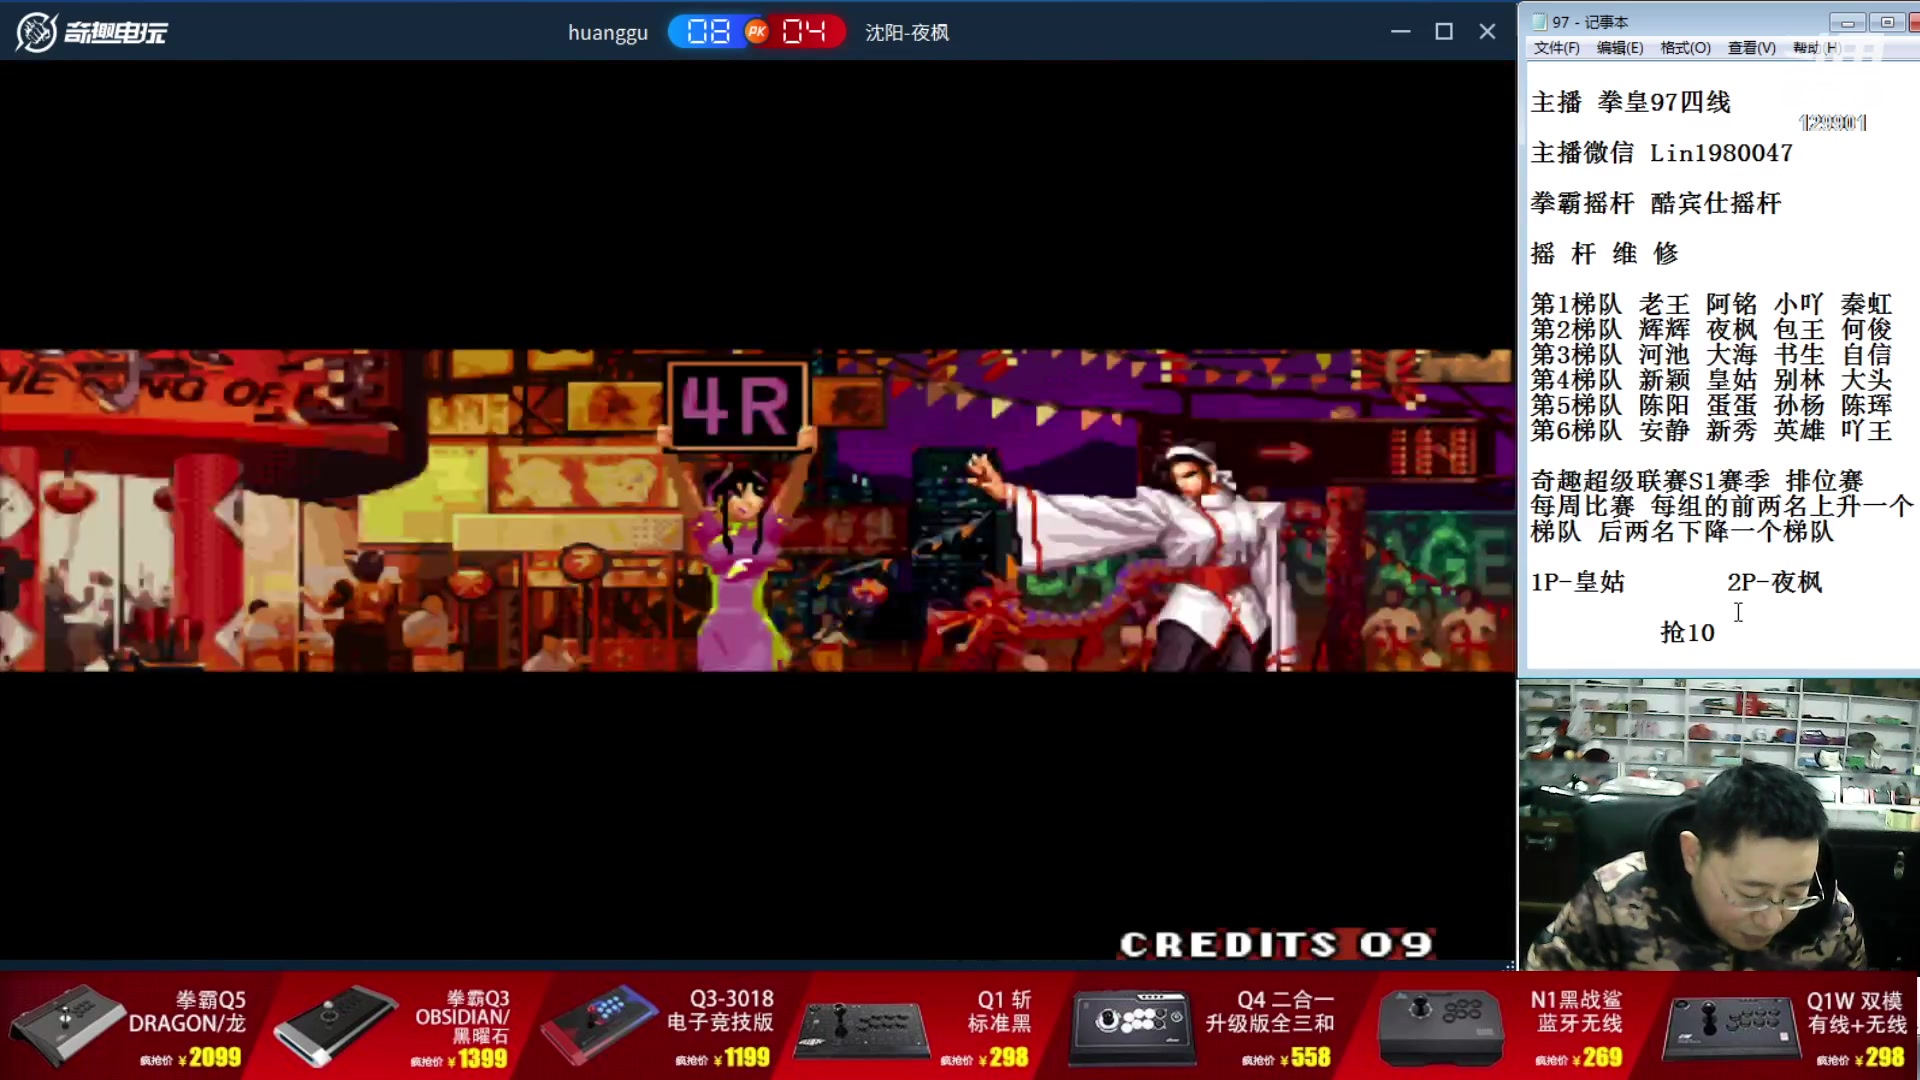This screenshot has height=1080, width=1920.
Task: Click the line 主播 拳皇97四线 in Notepad
Action: [x=1630, y=102]
